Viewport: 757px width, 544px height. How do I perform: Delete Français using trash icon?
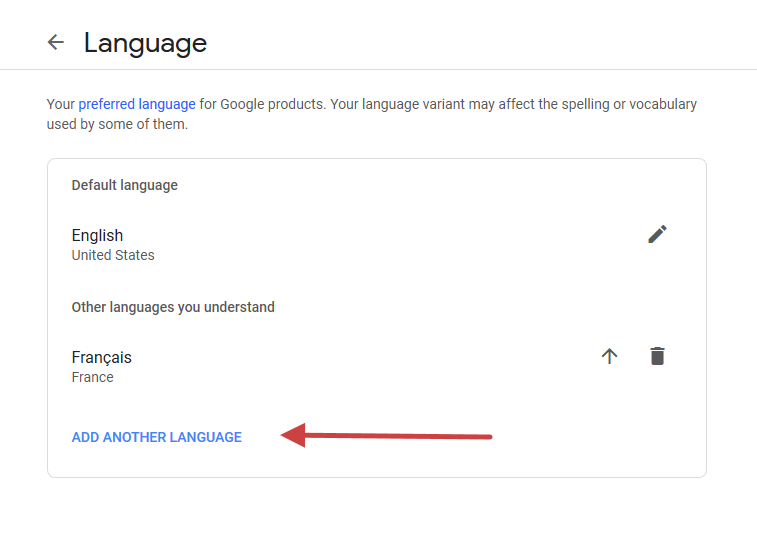657,356
